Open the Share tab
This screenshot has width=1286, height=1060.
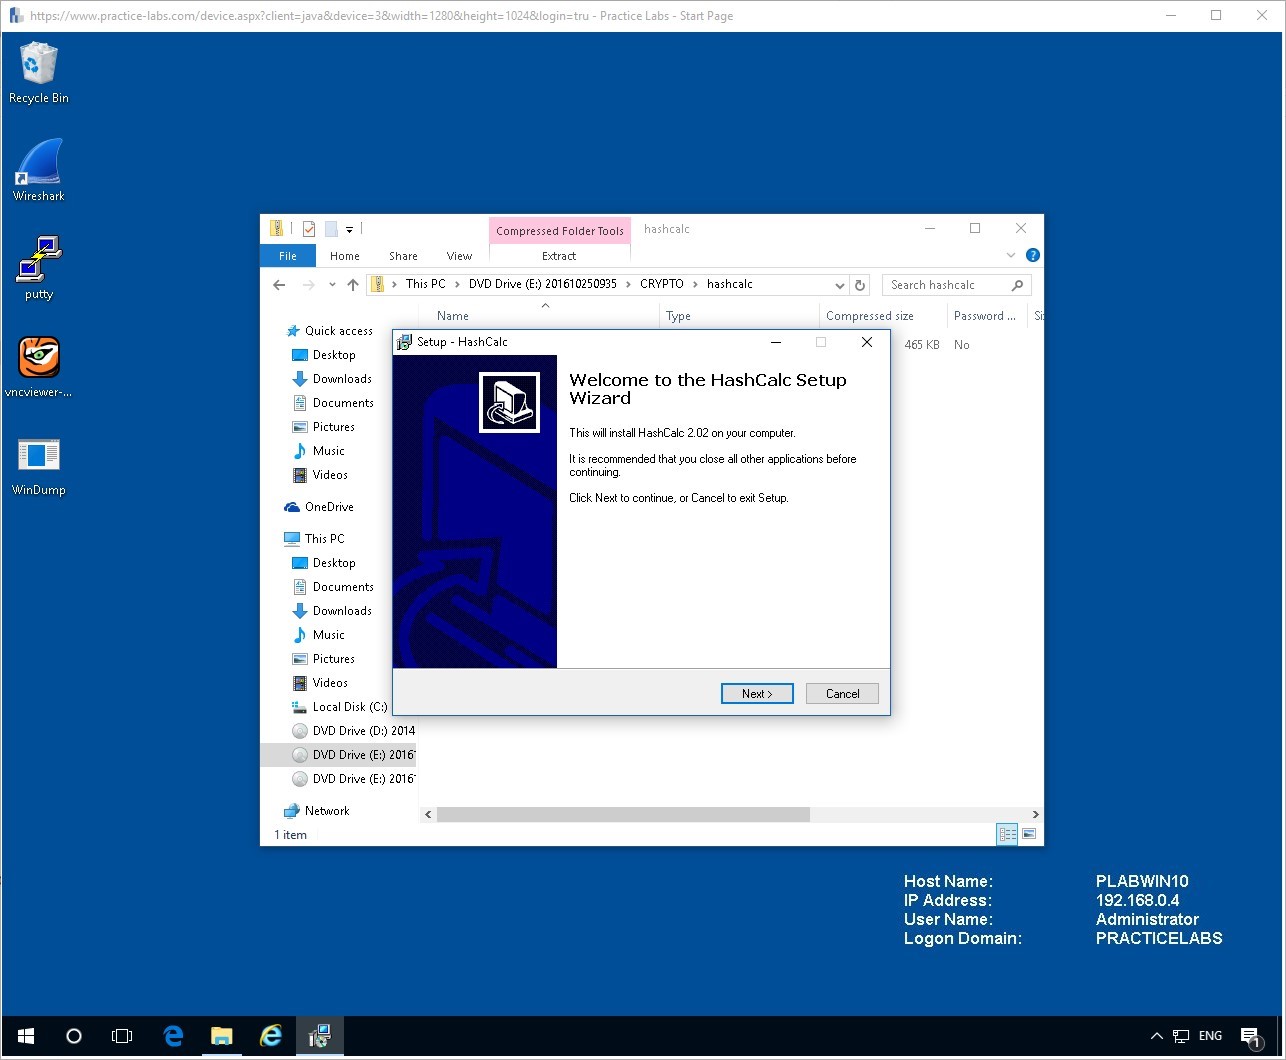click(x=402, y=256)
